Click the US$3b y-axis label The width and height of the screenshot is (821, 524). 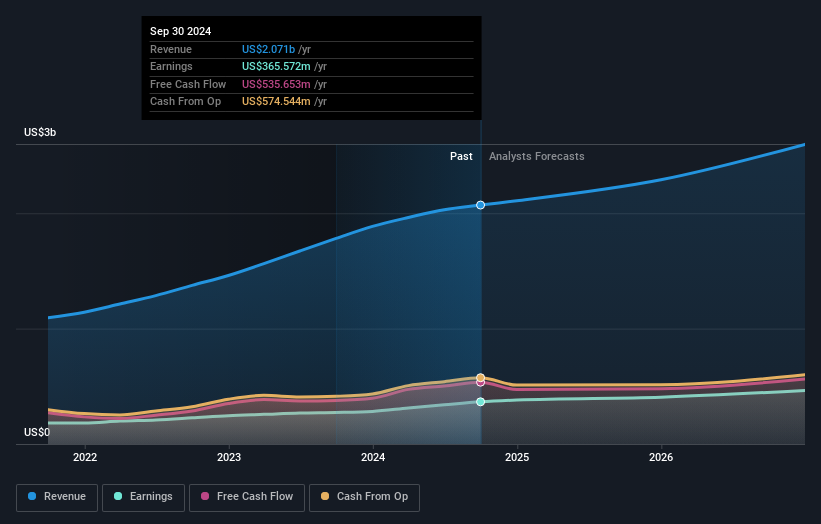pos(40,132)
